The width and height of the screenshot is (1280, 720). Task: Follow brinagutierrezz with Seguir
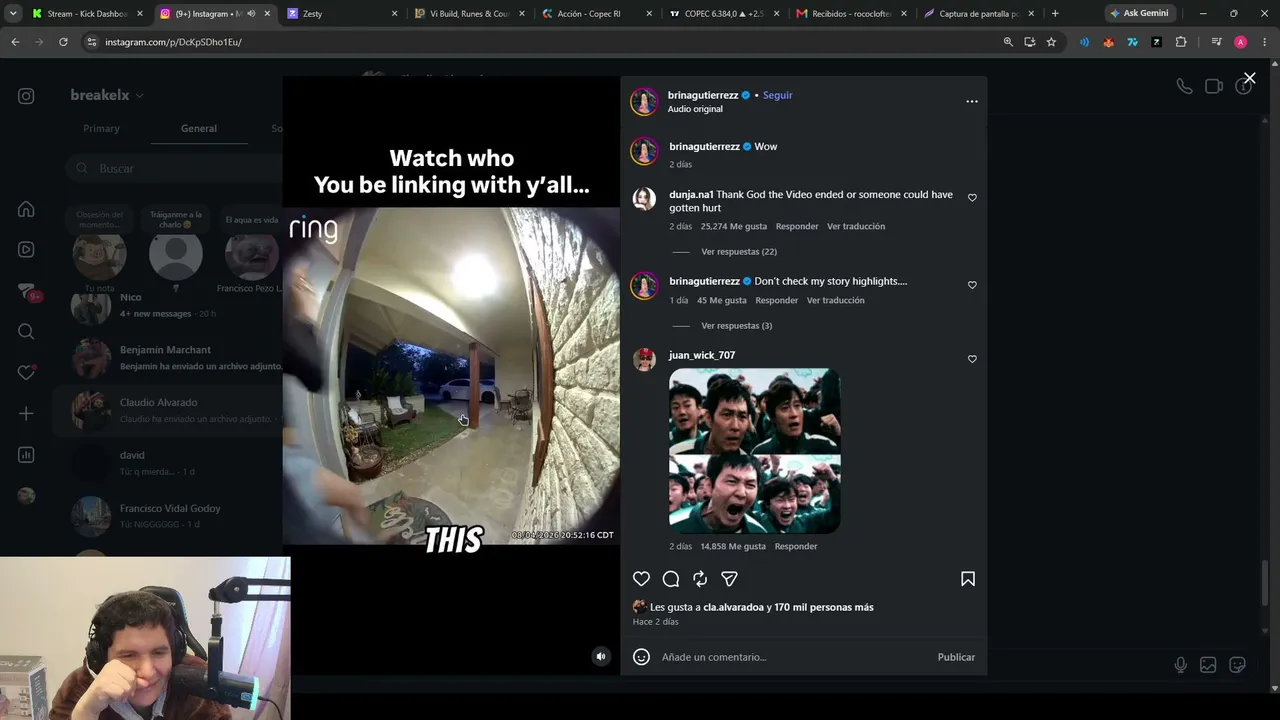[777, 95]
